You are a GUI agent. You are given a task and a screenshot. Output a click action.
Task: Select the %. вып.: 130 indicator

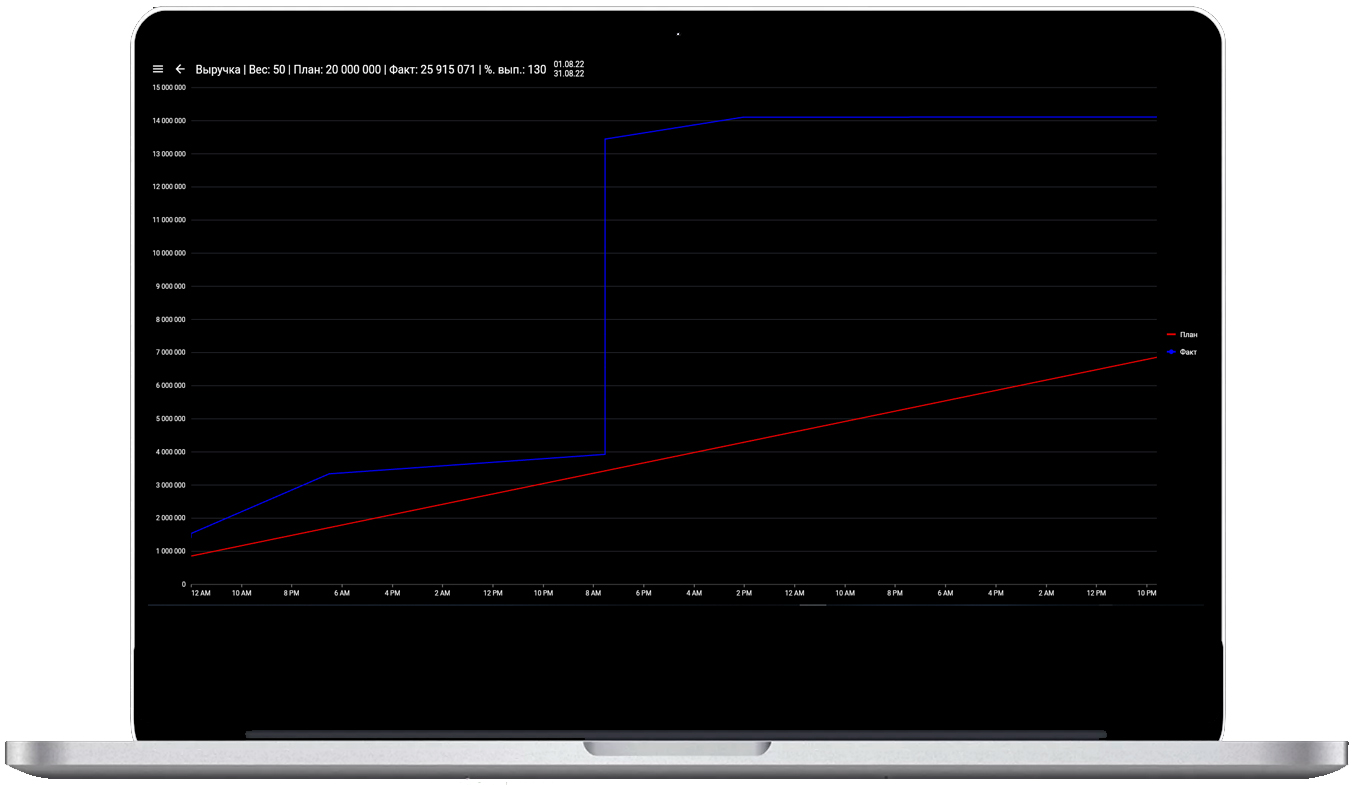click(x=515, y=70)
